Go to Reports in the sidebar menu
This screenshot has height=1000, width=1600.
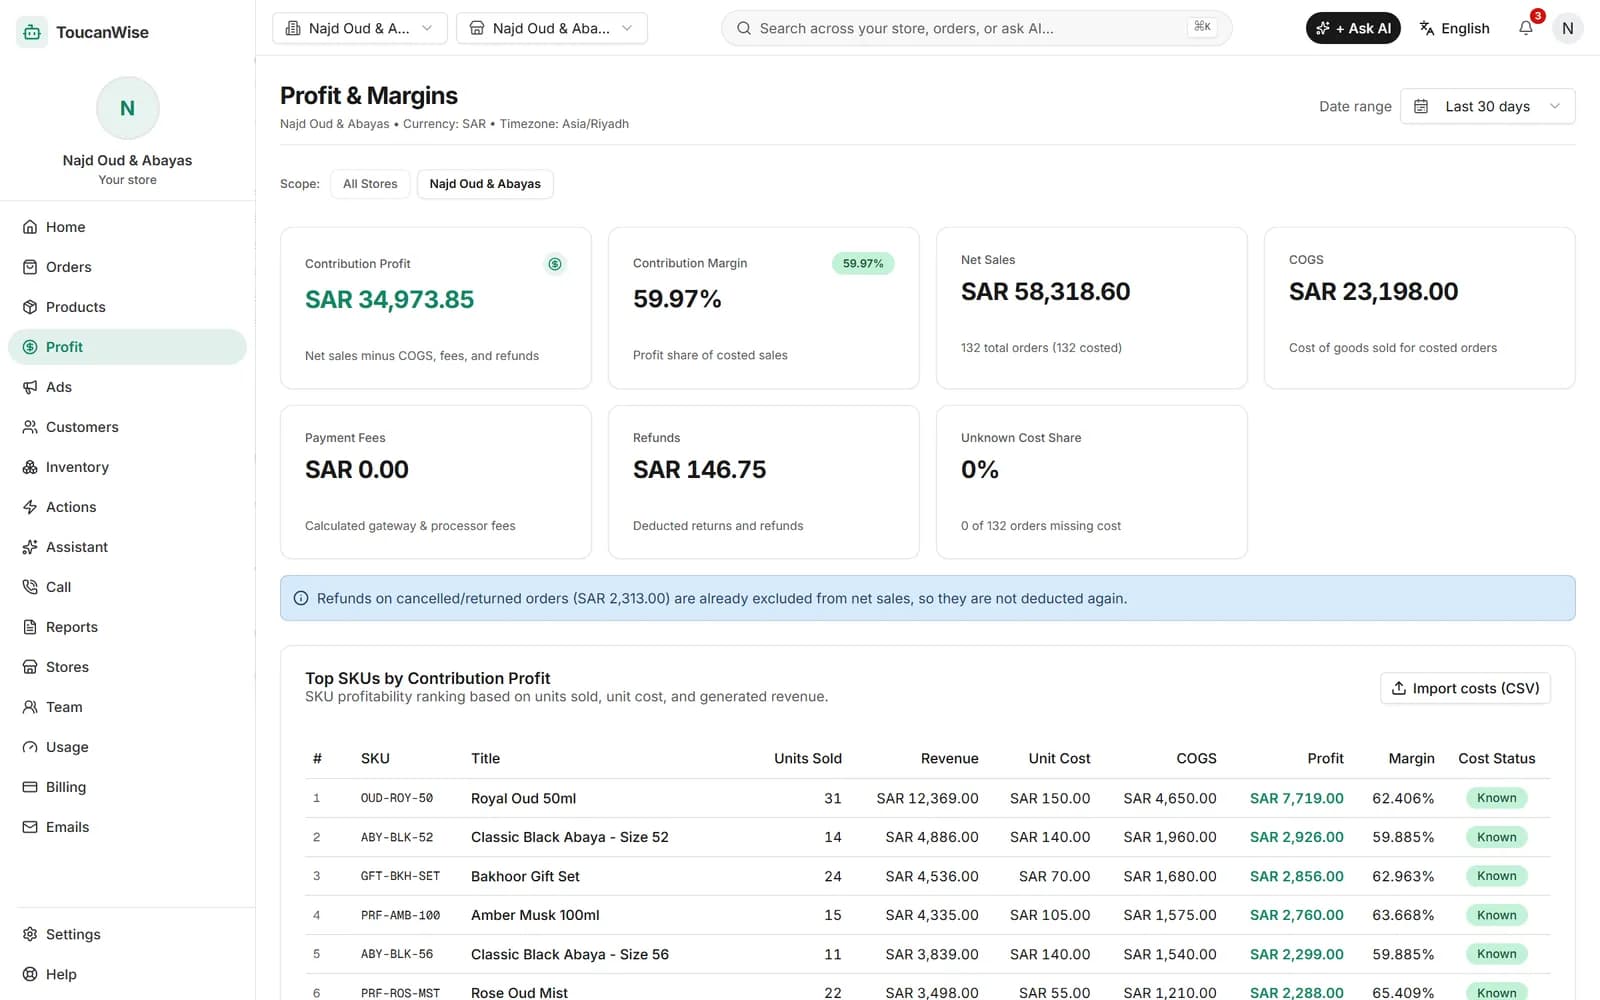click(x=127, y=627)
